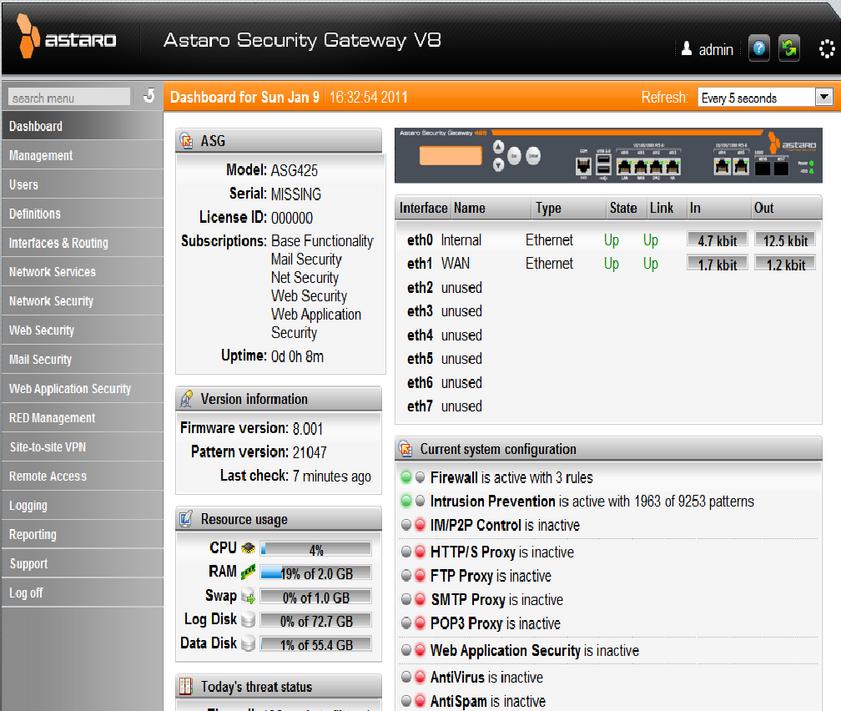This screenshot has width=841, height=711.
Task: Expand the Interfaces & Routing menu
Action: (58, 243)
